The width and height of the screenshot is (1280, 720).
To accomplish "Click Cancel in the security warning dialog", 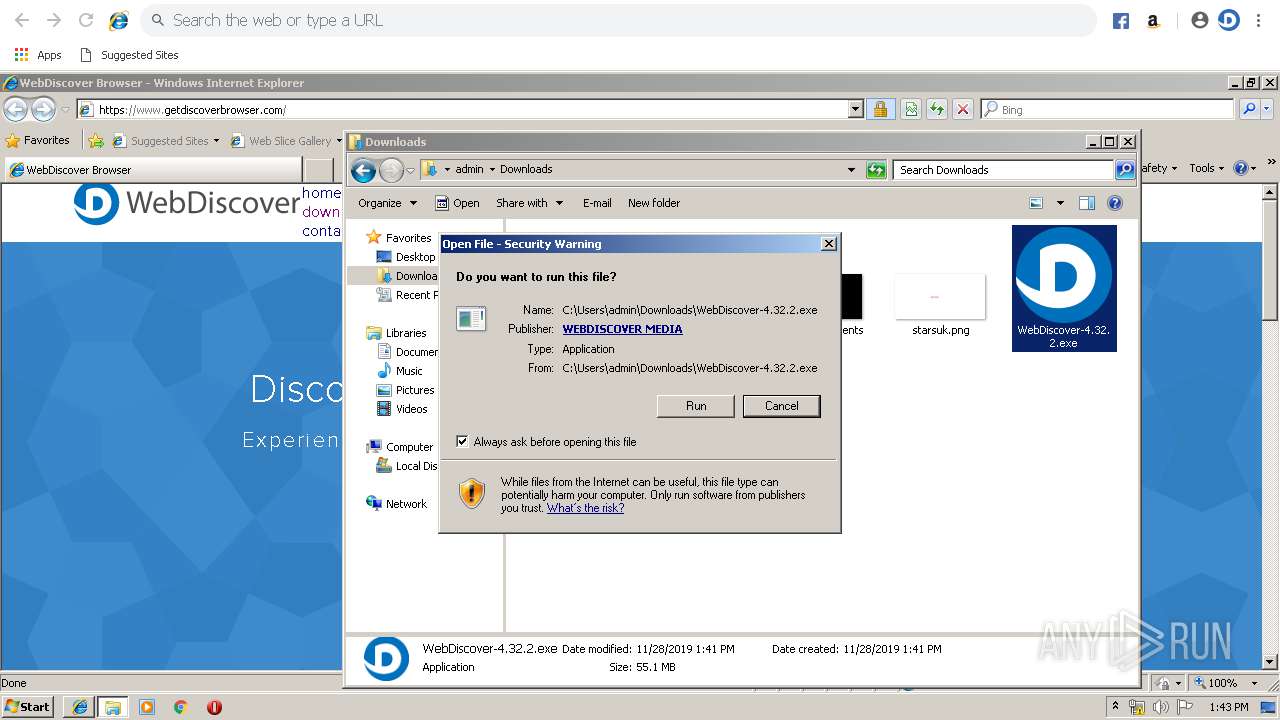I will point(781,406).
